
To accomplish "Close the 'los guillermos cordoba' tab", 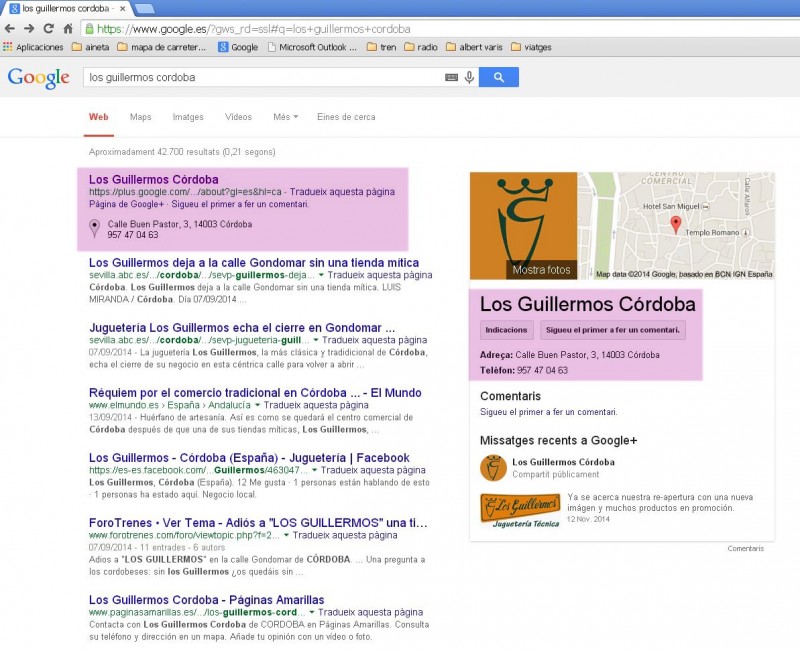I will coord(122,9).
